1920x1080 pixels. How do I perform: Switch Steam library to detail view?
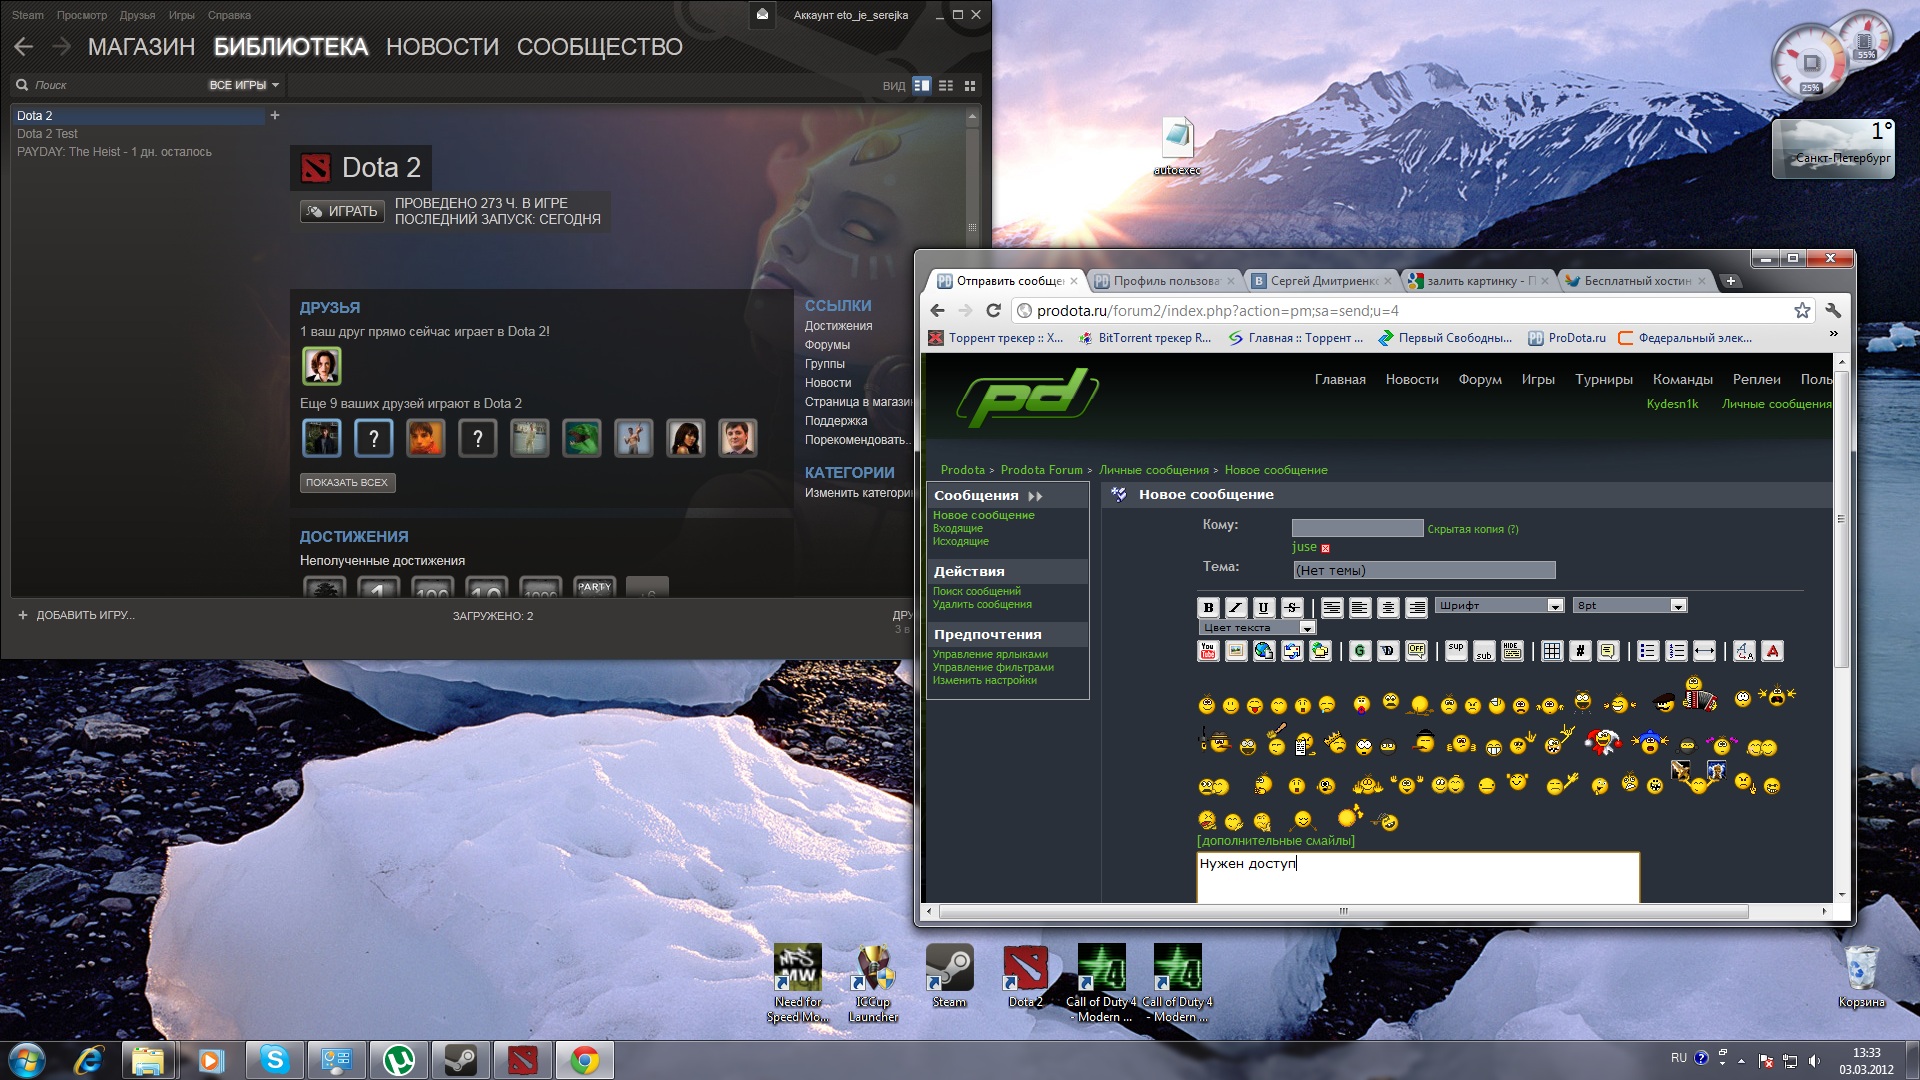[922, 86]
